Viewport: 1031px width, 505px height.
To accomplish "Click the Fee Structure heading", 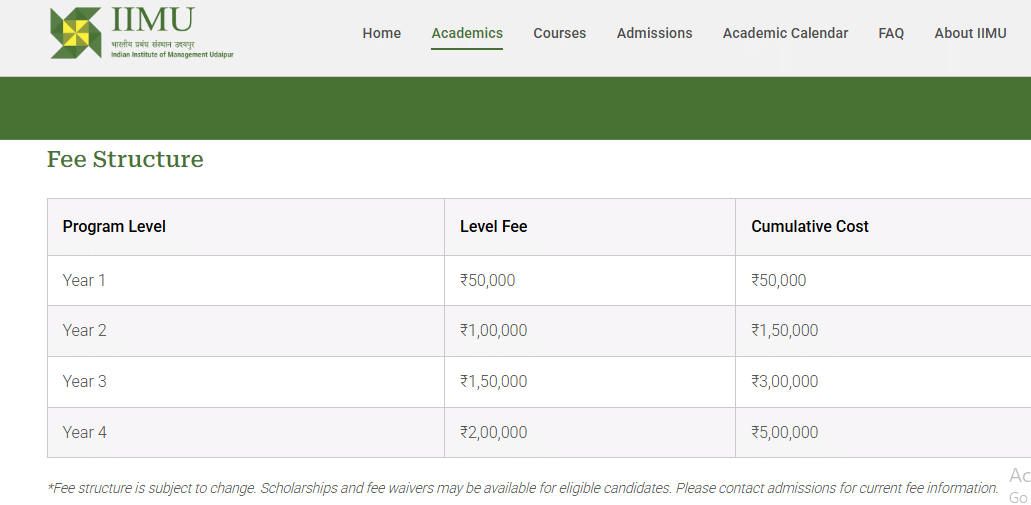I will tap(125, 159).
